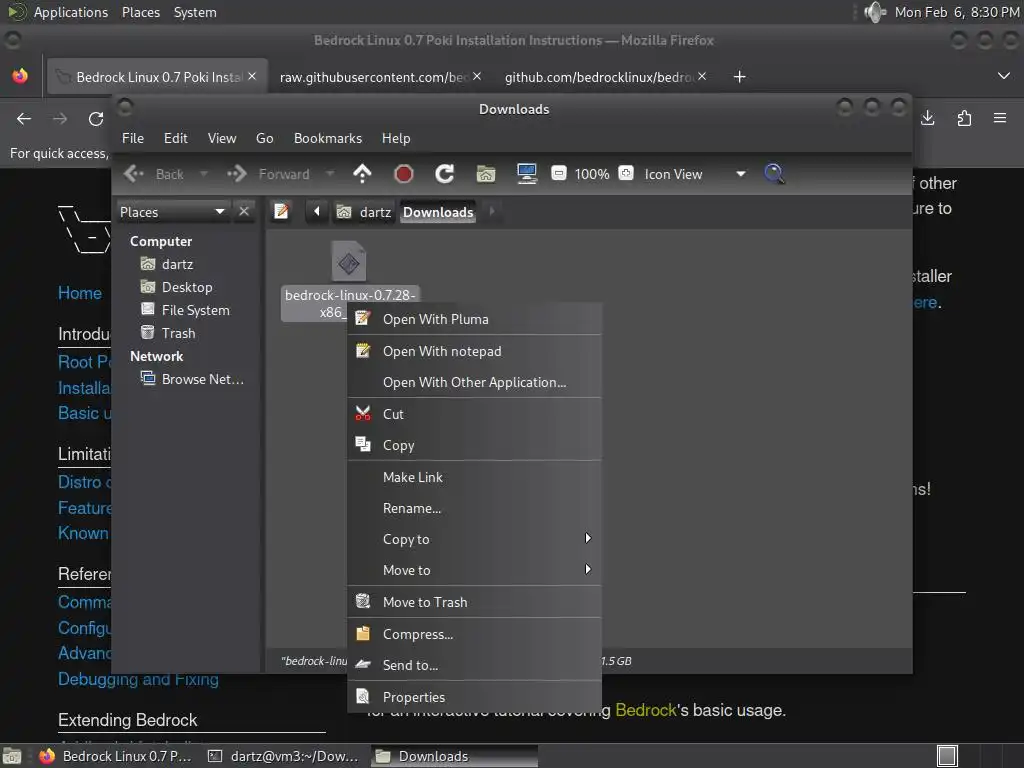Screen dimensions: 1024x768
Task: Open the File menu in Caja
Action: [133, 138]
